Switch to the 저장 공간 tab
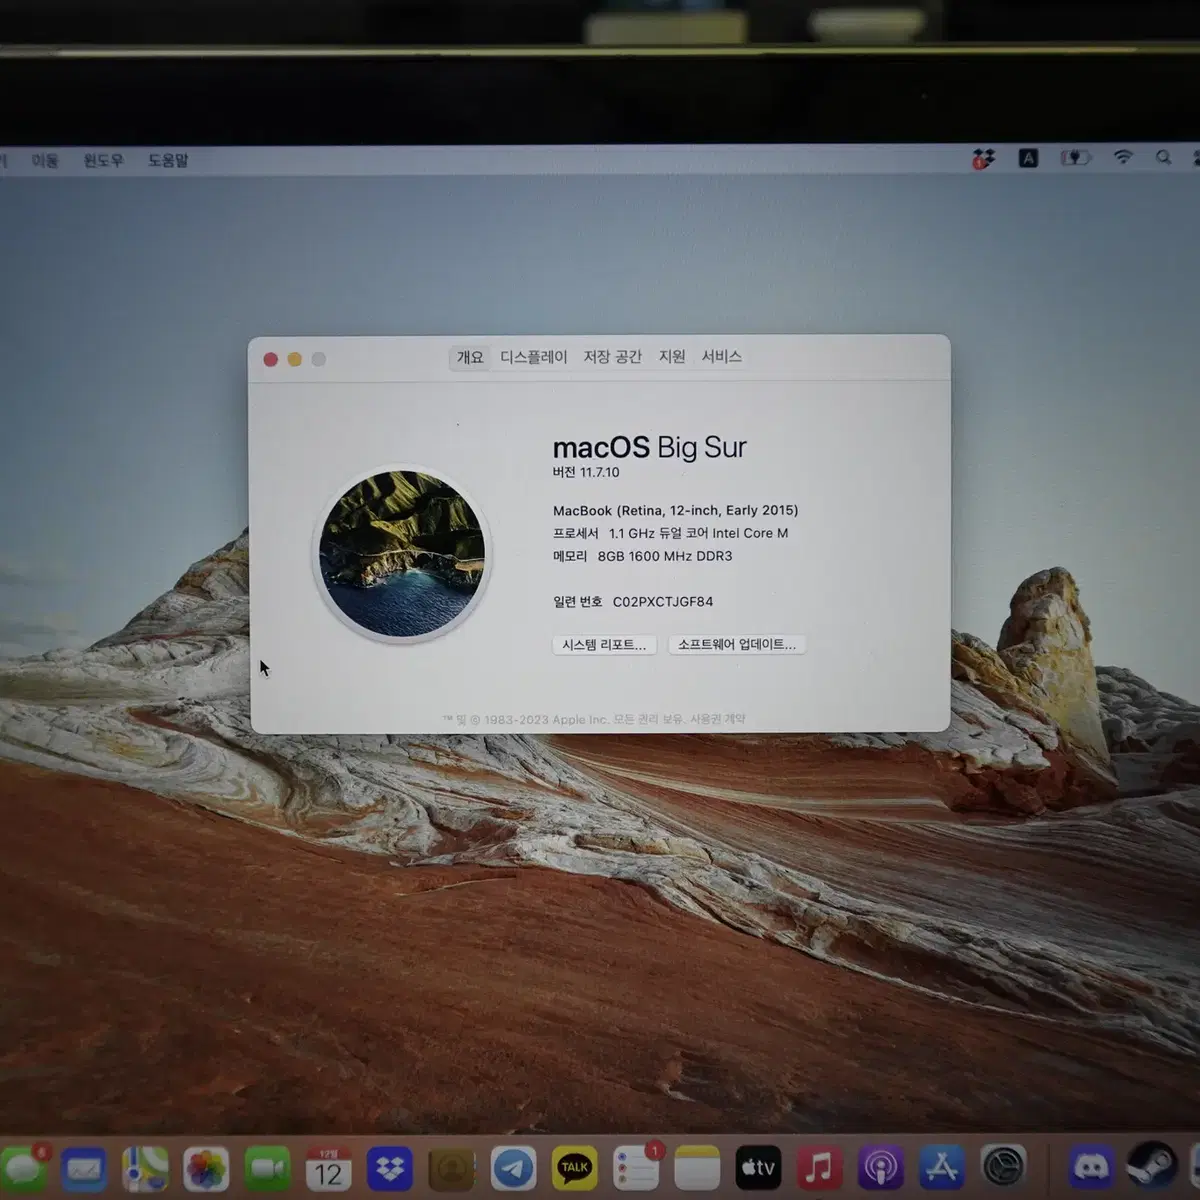The width and height of the screenshot is (1200, 1200). (x=613, y=357)
